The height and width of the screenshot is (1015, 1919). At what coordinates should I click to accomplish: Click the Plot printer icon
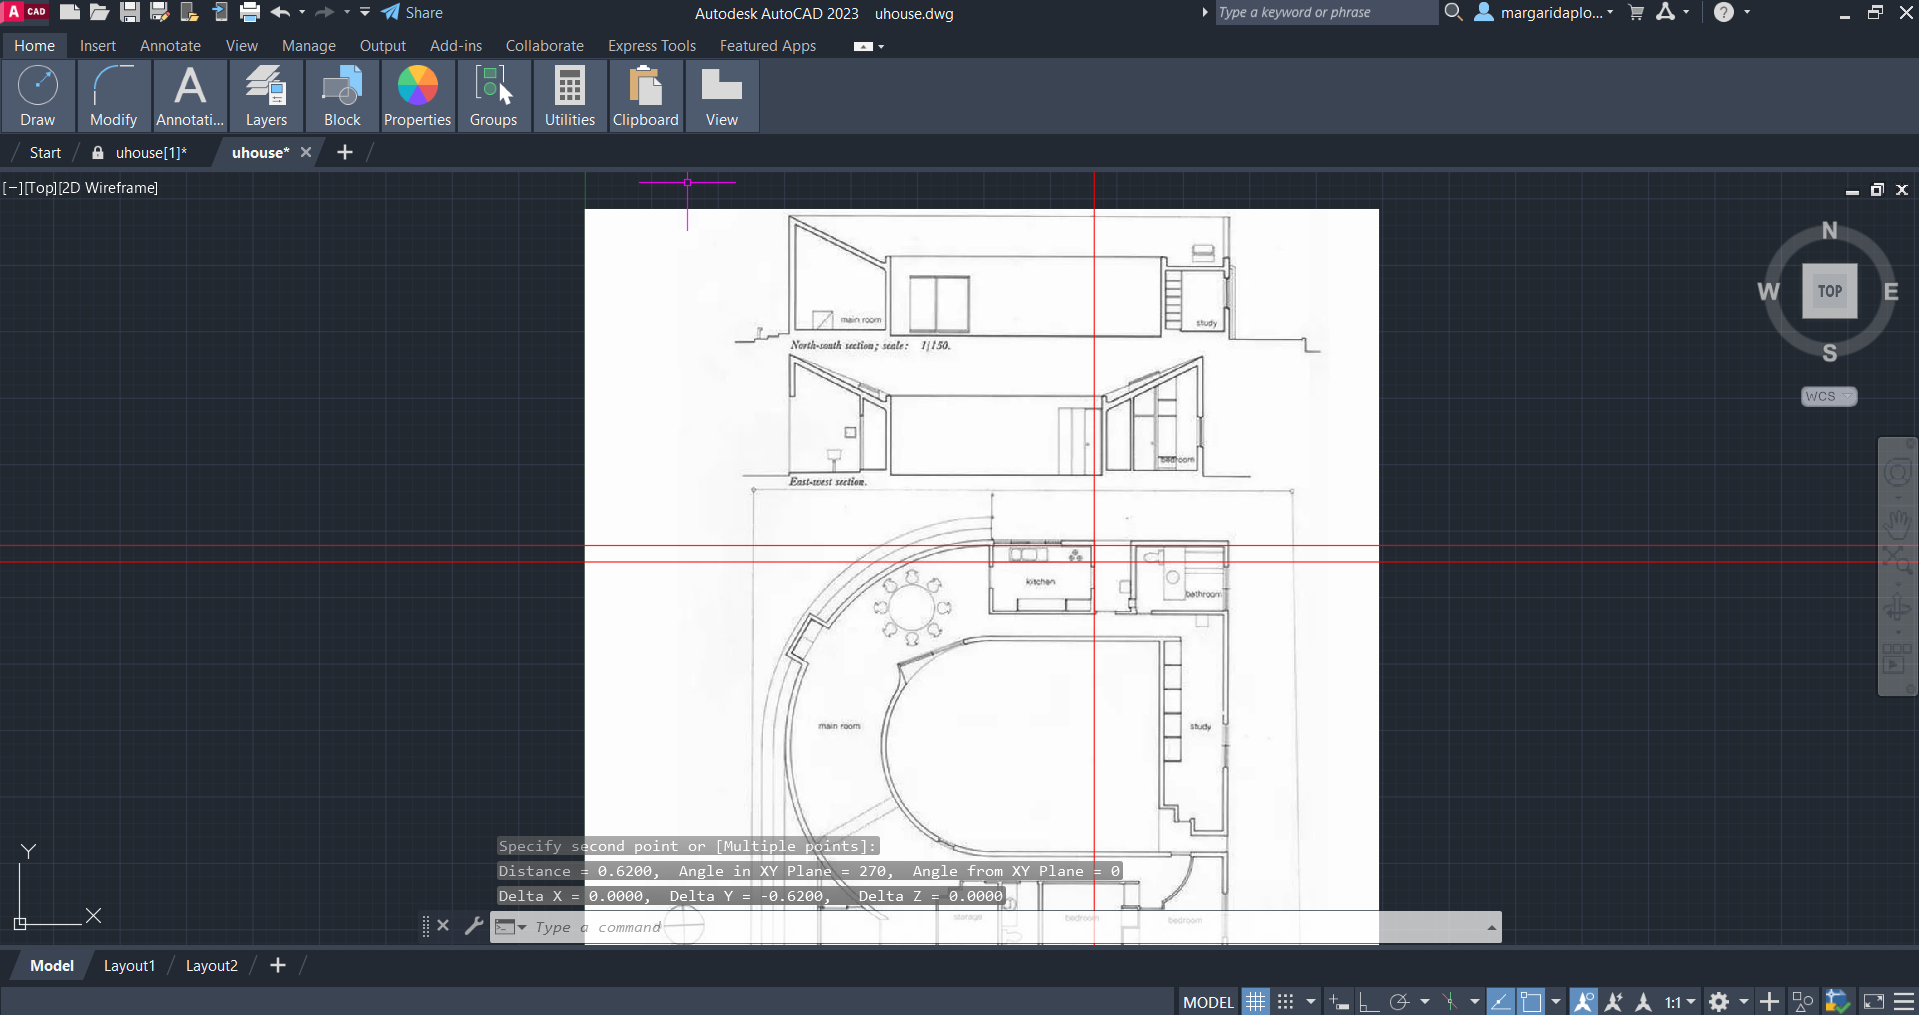coord(250,13)
